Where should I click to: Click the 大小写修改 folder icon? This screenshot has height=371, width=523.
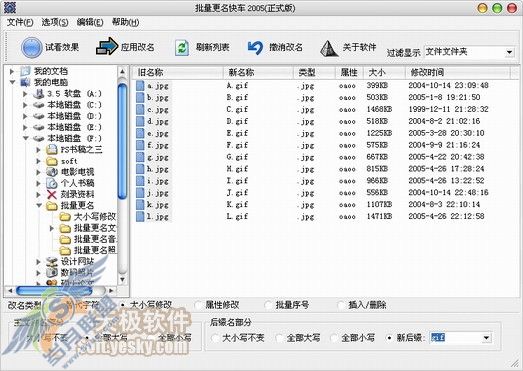(x=65, y=217)
